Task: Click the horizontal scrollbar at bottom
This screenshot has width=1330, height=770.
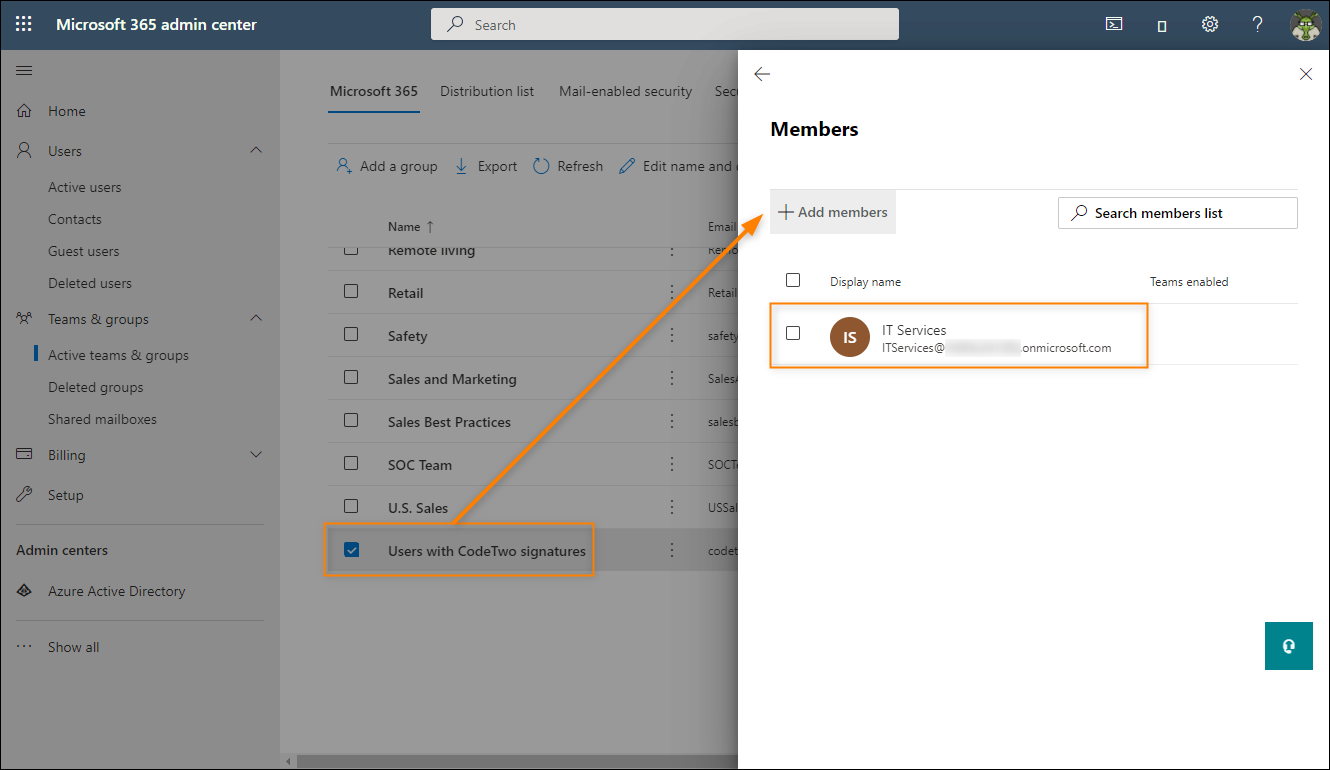Action: pyautogui.click(x=518, y=762)
